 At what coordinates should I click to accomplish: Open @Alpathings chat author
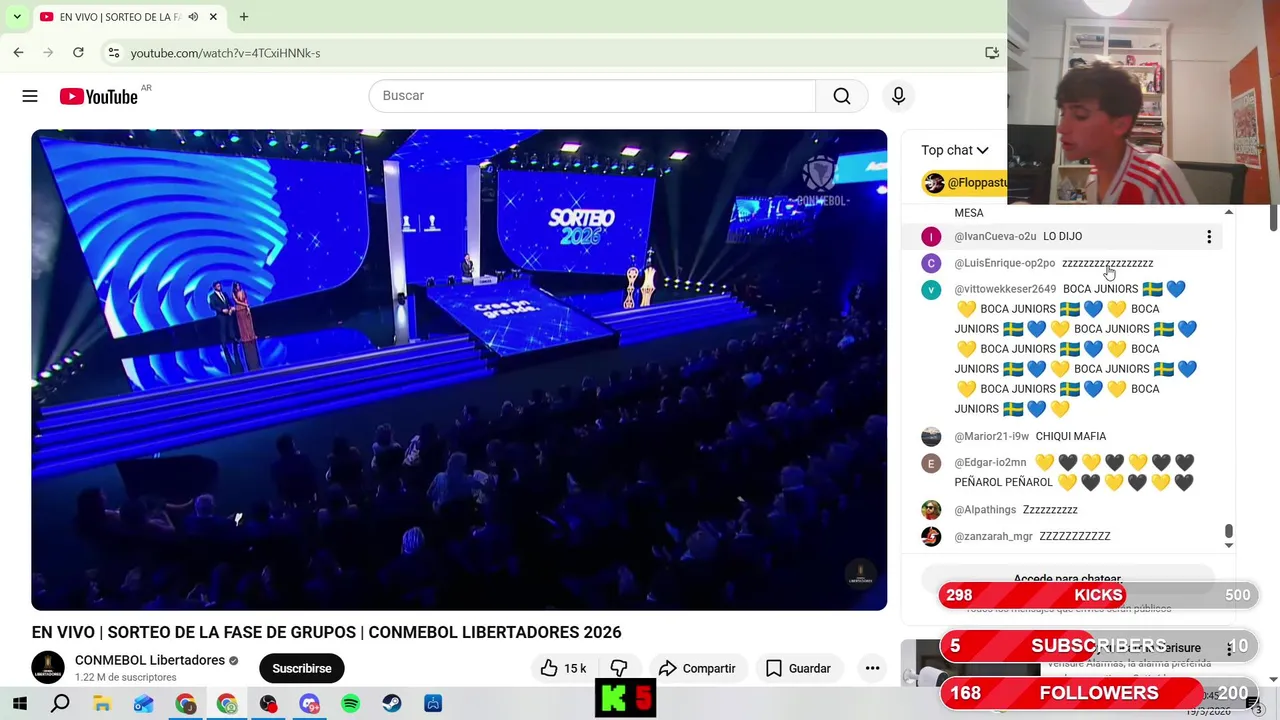tap(985, 509)
